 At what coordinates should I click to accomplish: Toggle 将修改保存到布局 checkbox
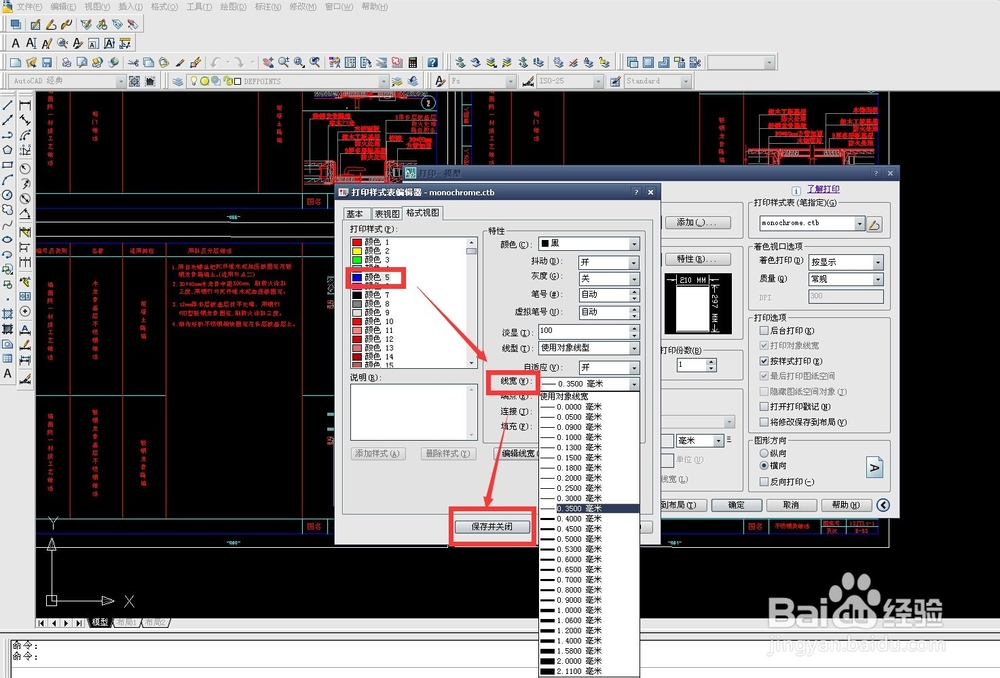pyautogui.click(x=764, y=422)
